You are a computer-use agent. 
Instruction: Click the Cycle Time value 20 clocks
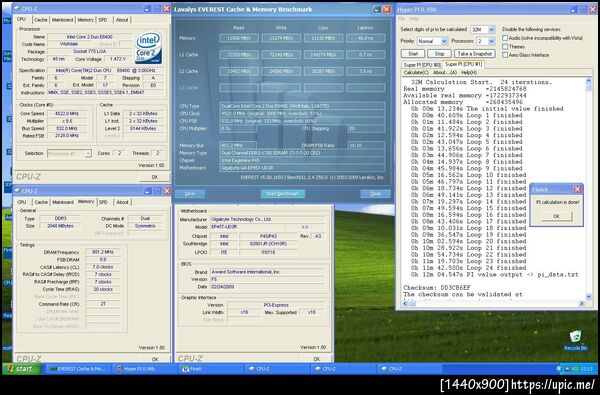[103, 289]
